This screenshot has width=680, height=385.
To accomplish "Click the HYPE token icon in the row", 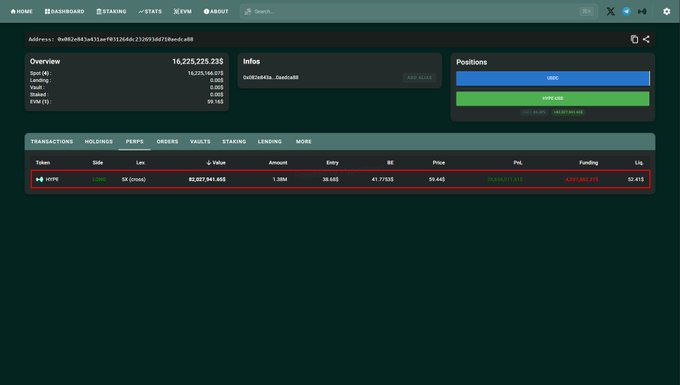I will pyautogui.click(x=39, y=179).
